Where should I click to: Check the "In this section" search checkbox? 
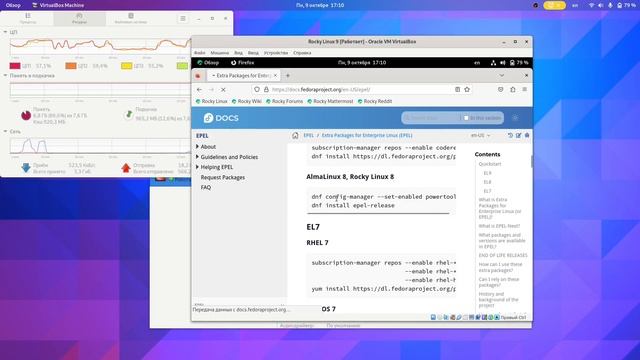point(466,118)
